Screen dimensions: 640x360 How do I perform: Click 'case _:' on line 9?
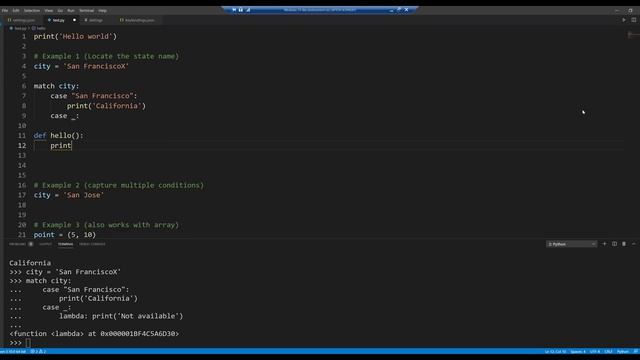(65, 116)
